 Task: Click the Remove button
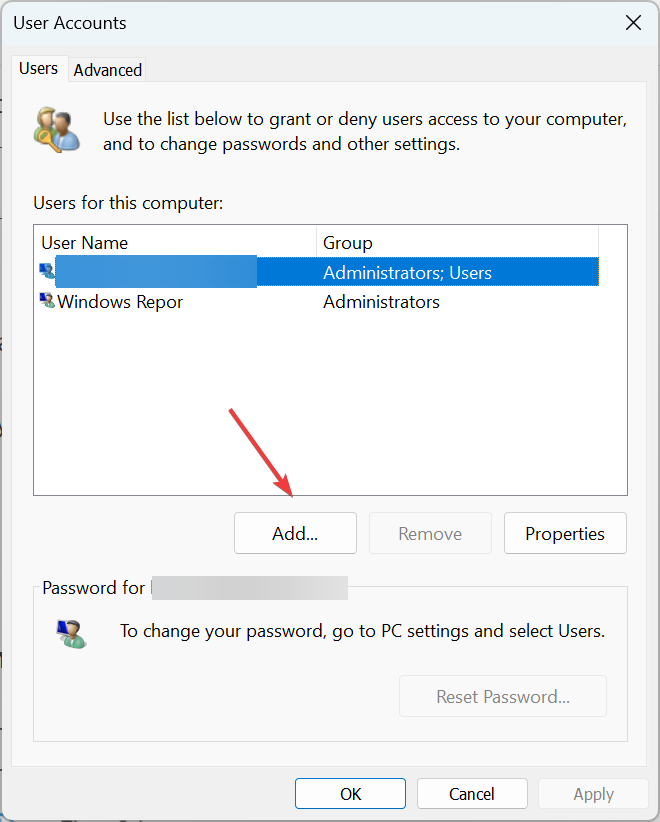tap(430, 533)
